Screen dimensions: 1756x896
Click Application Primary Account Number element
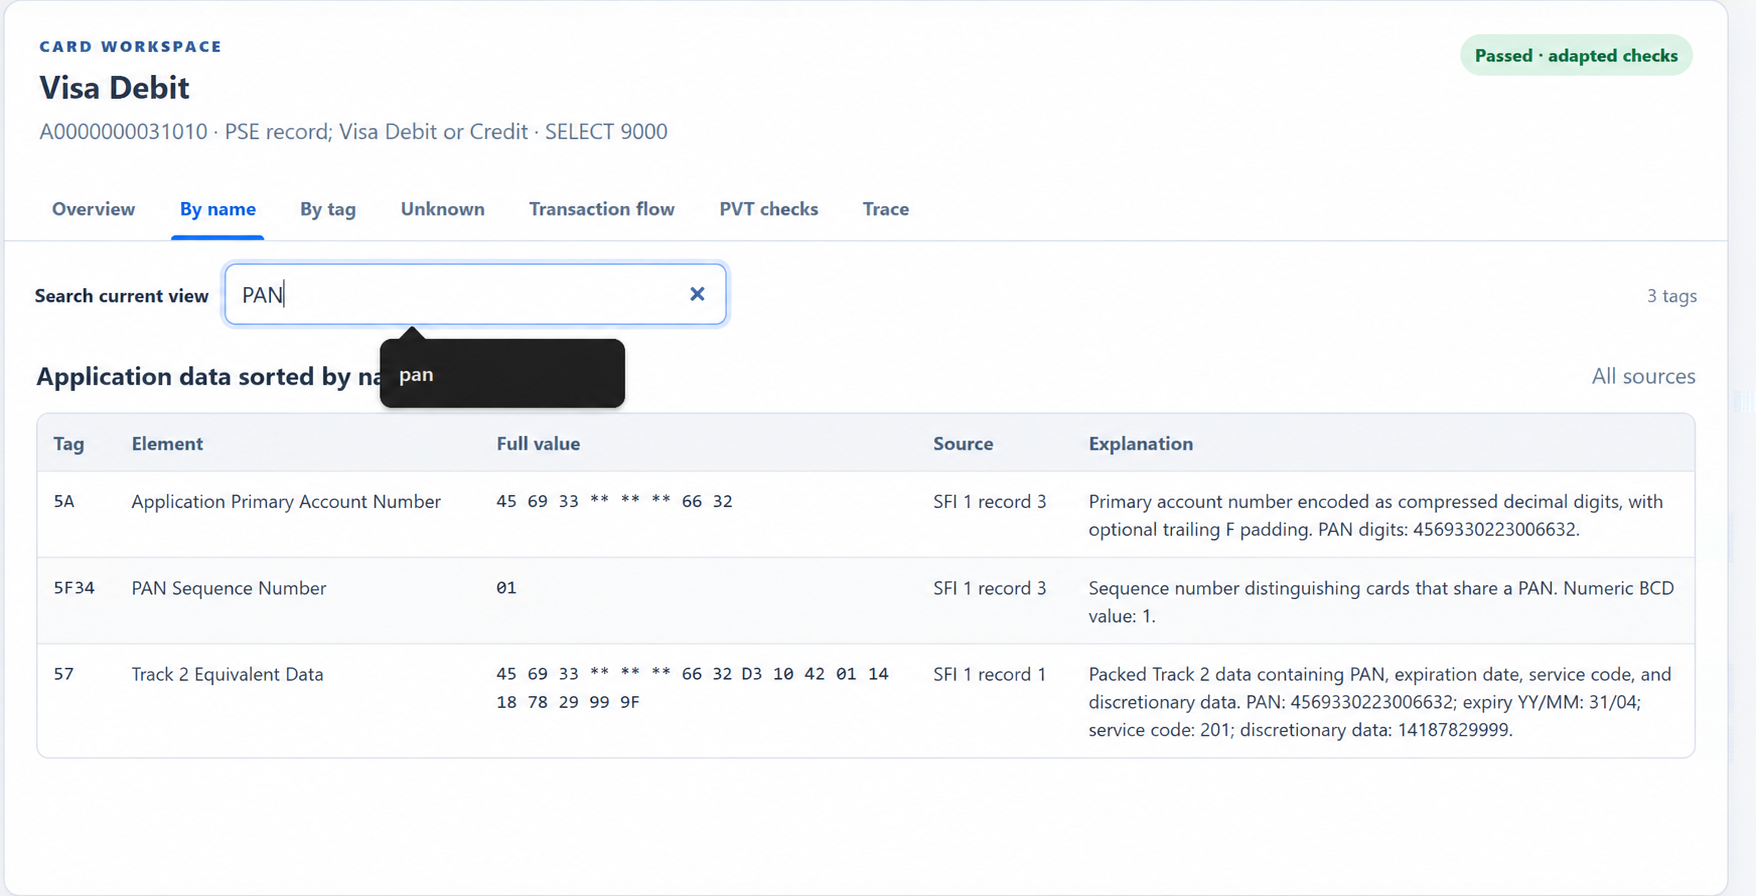(x=286, y=501)
